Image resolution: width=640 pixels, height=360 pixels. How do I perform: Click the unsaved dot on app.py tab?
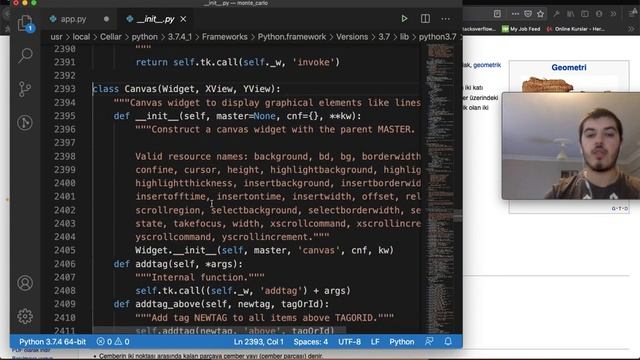pos(106,19)
